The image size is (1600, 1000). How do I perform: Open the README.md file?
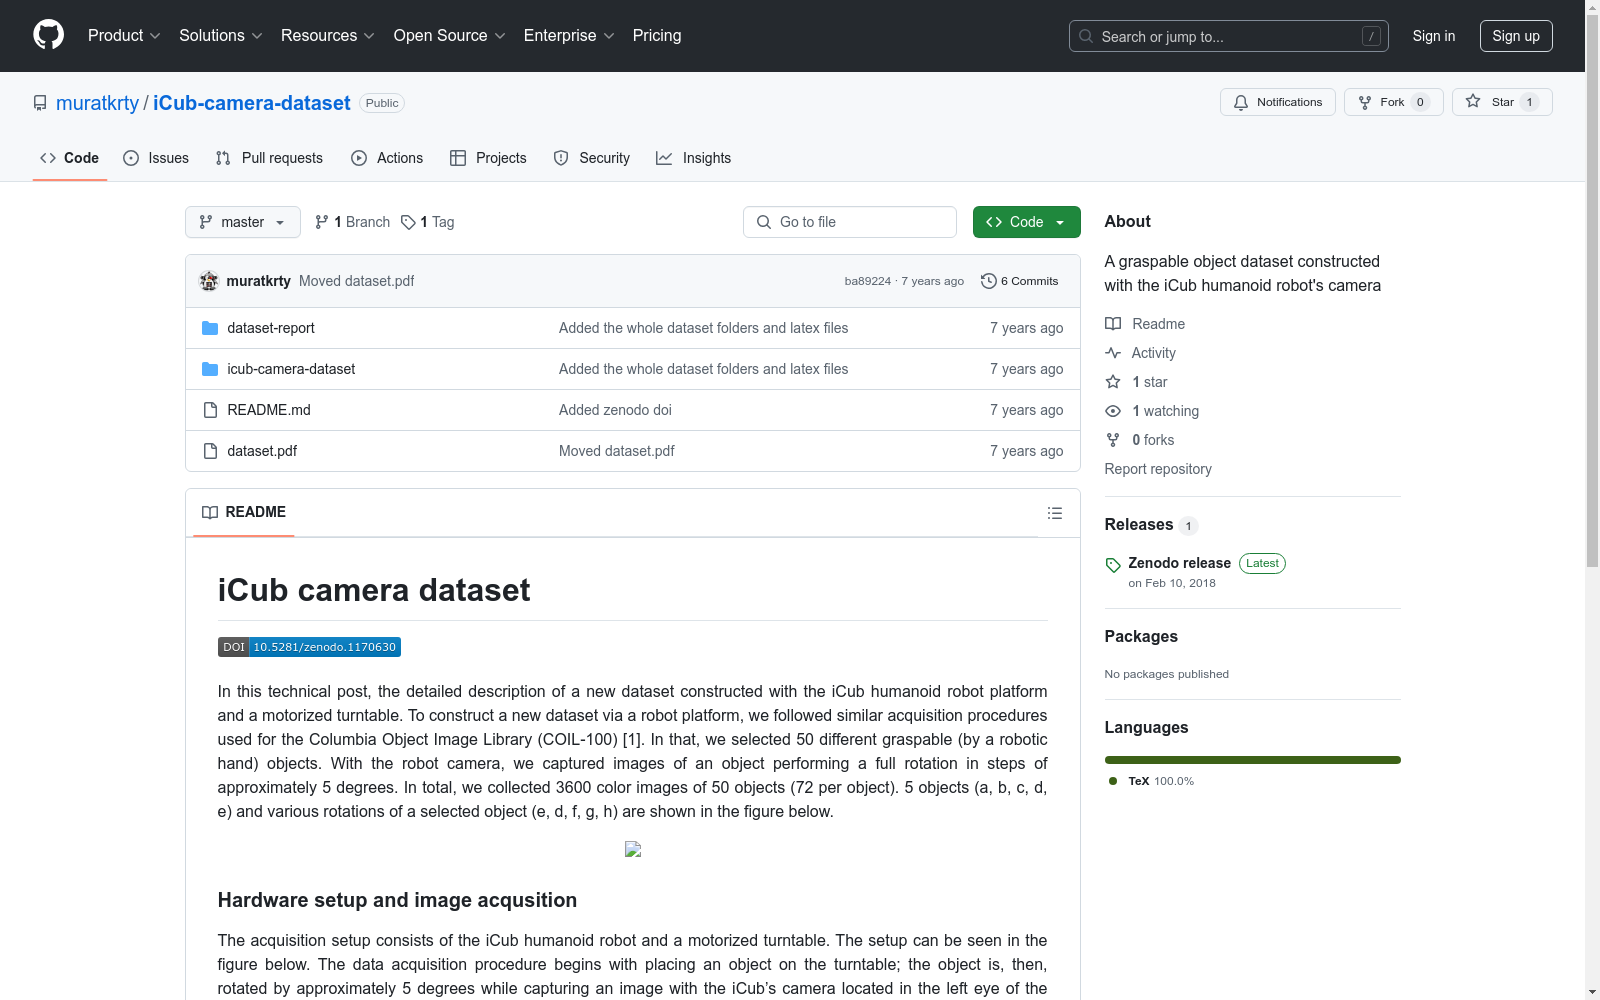coord(269,410)
